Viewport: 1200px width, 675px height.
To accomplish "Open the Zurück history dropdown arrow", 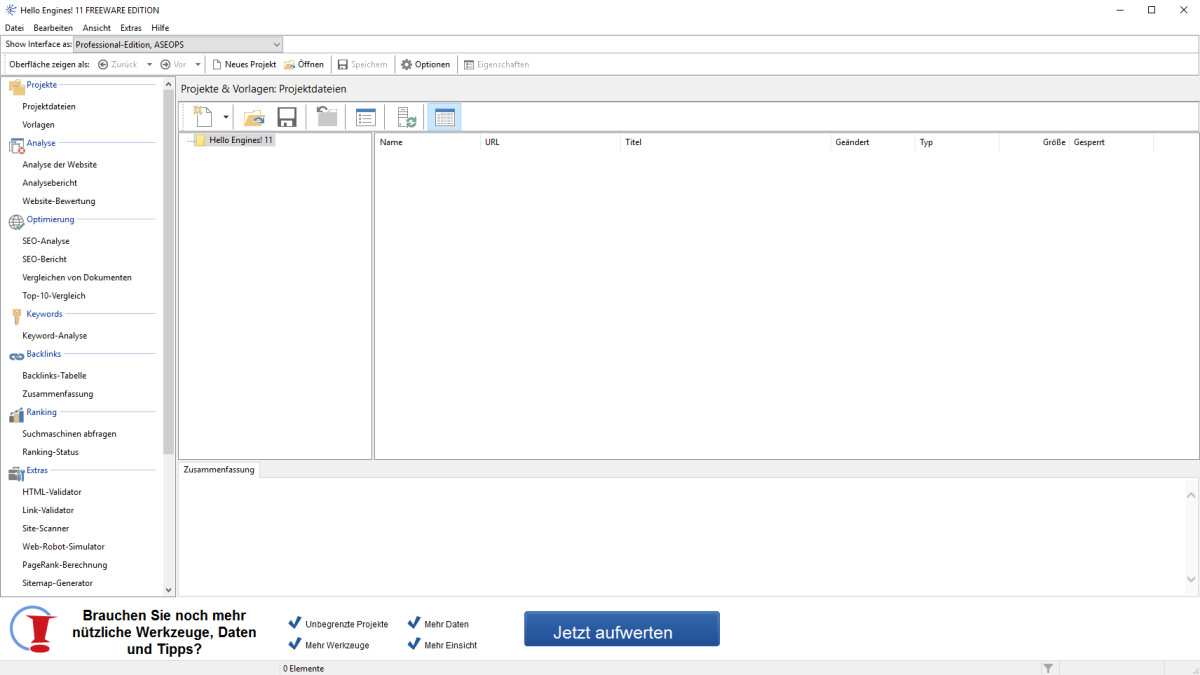I will (150, 64).
